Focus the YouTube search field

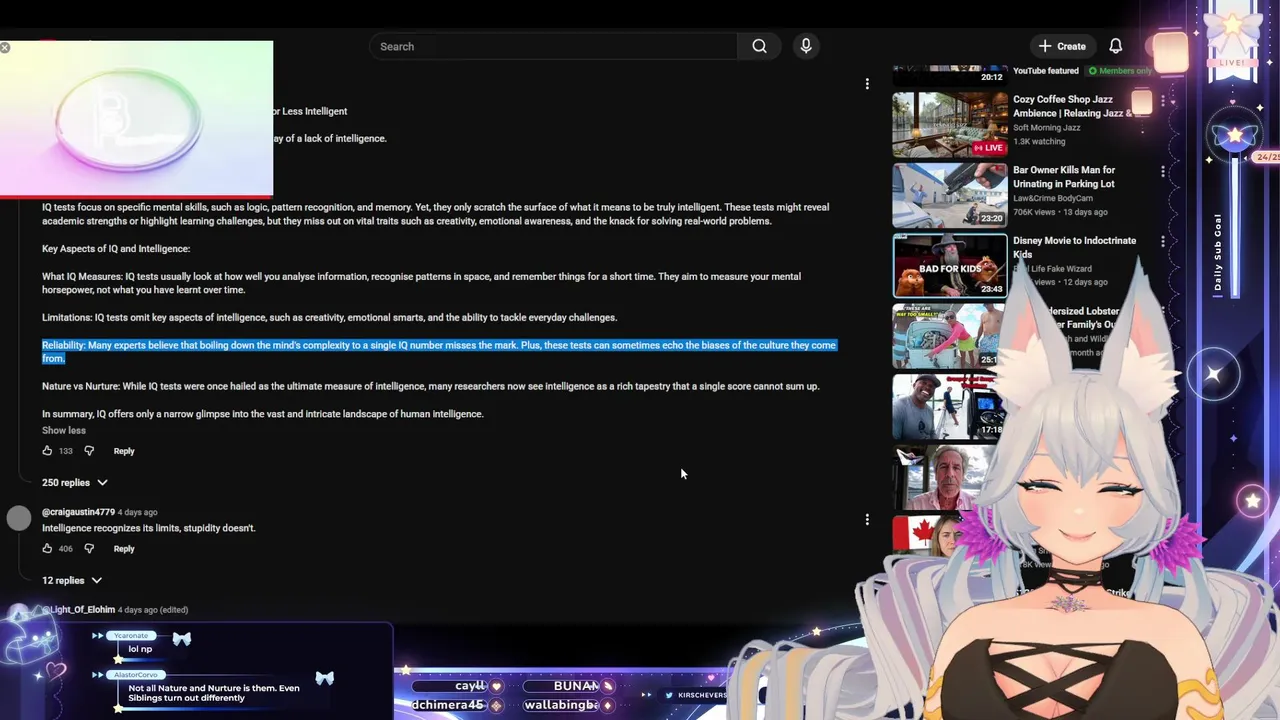point(554,46)
